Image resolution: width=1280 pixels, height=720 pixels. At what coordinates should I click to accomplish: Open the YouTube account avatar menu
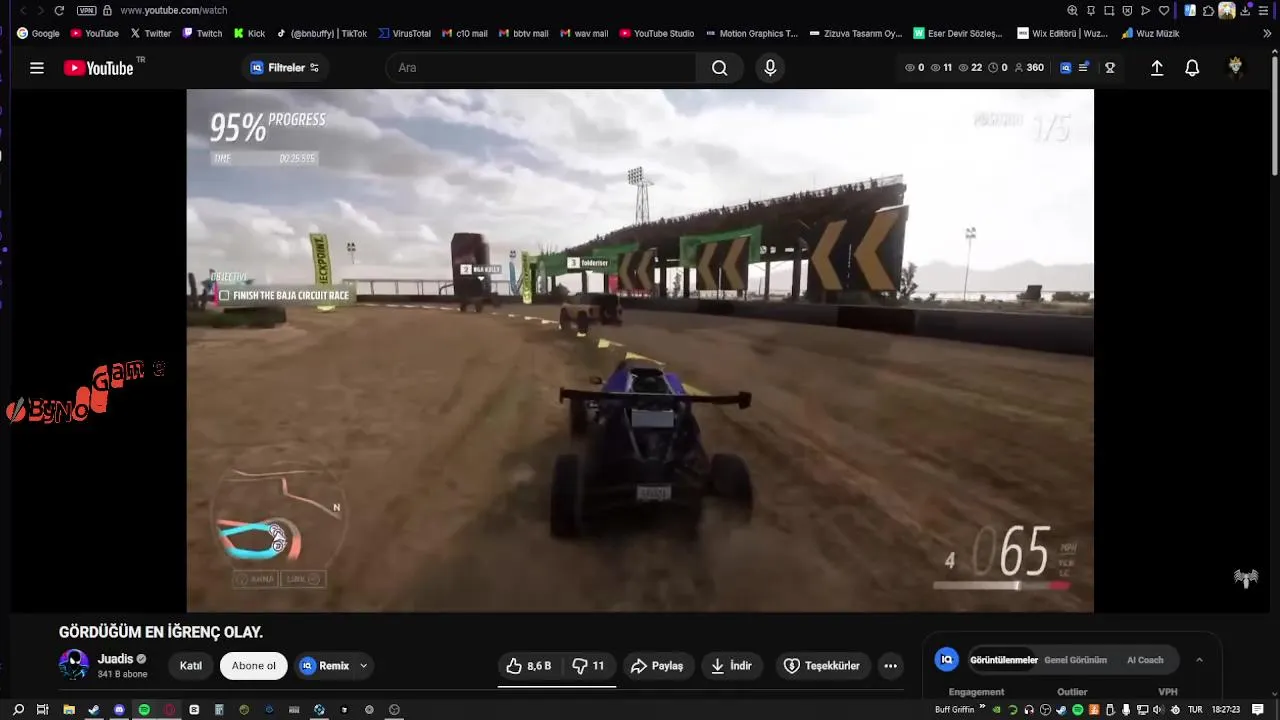click(1236, 68)
